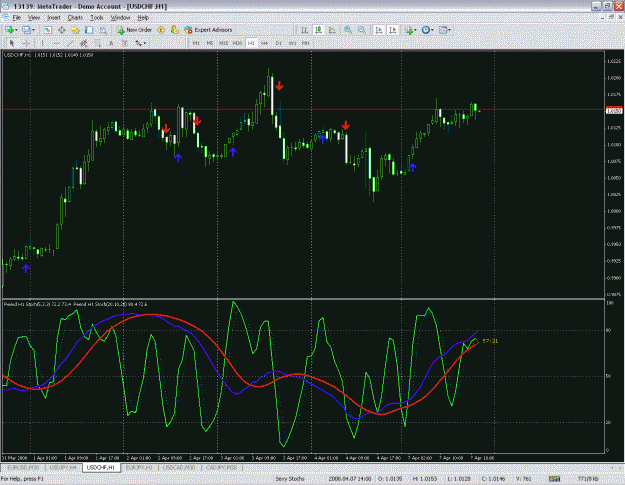Select the USDCHF,H1 chart tab

[101, 467]
